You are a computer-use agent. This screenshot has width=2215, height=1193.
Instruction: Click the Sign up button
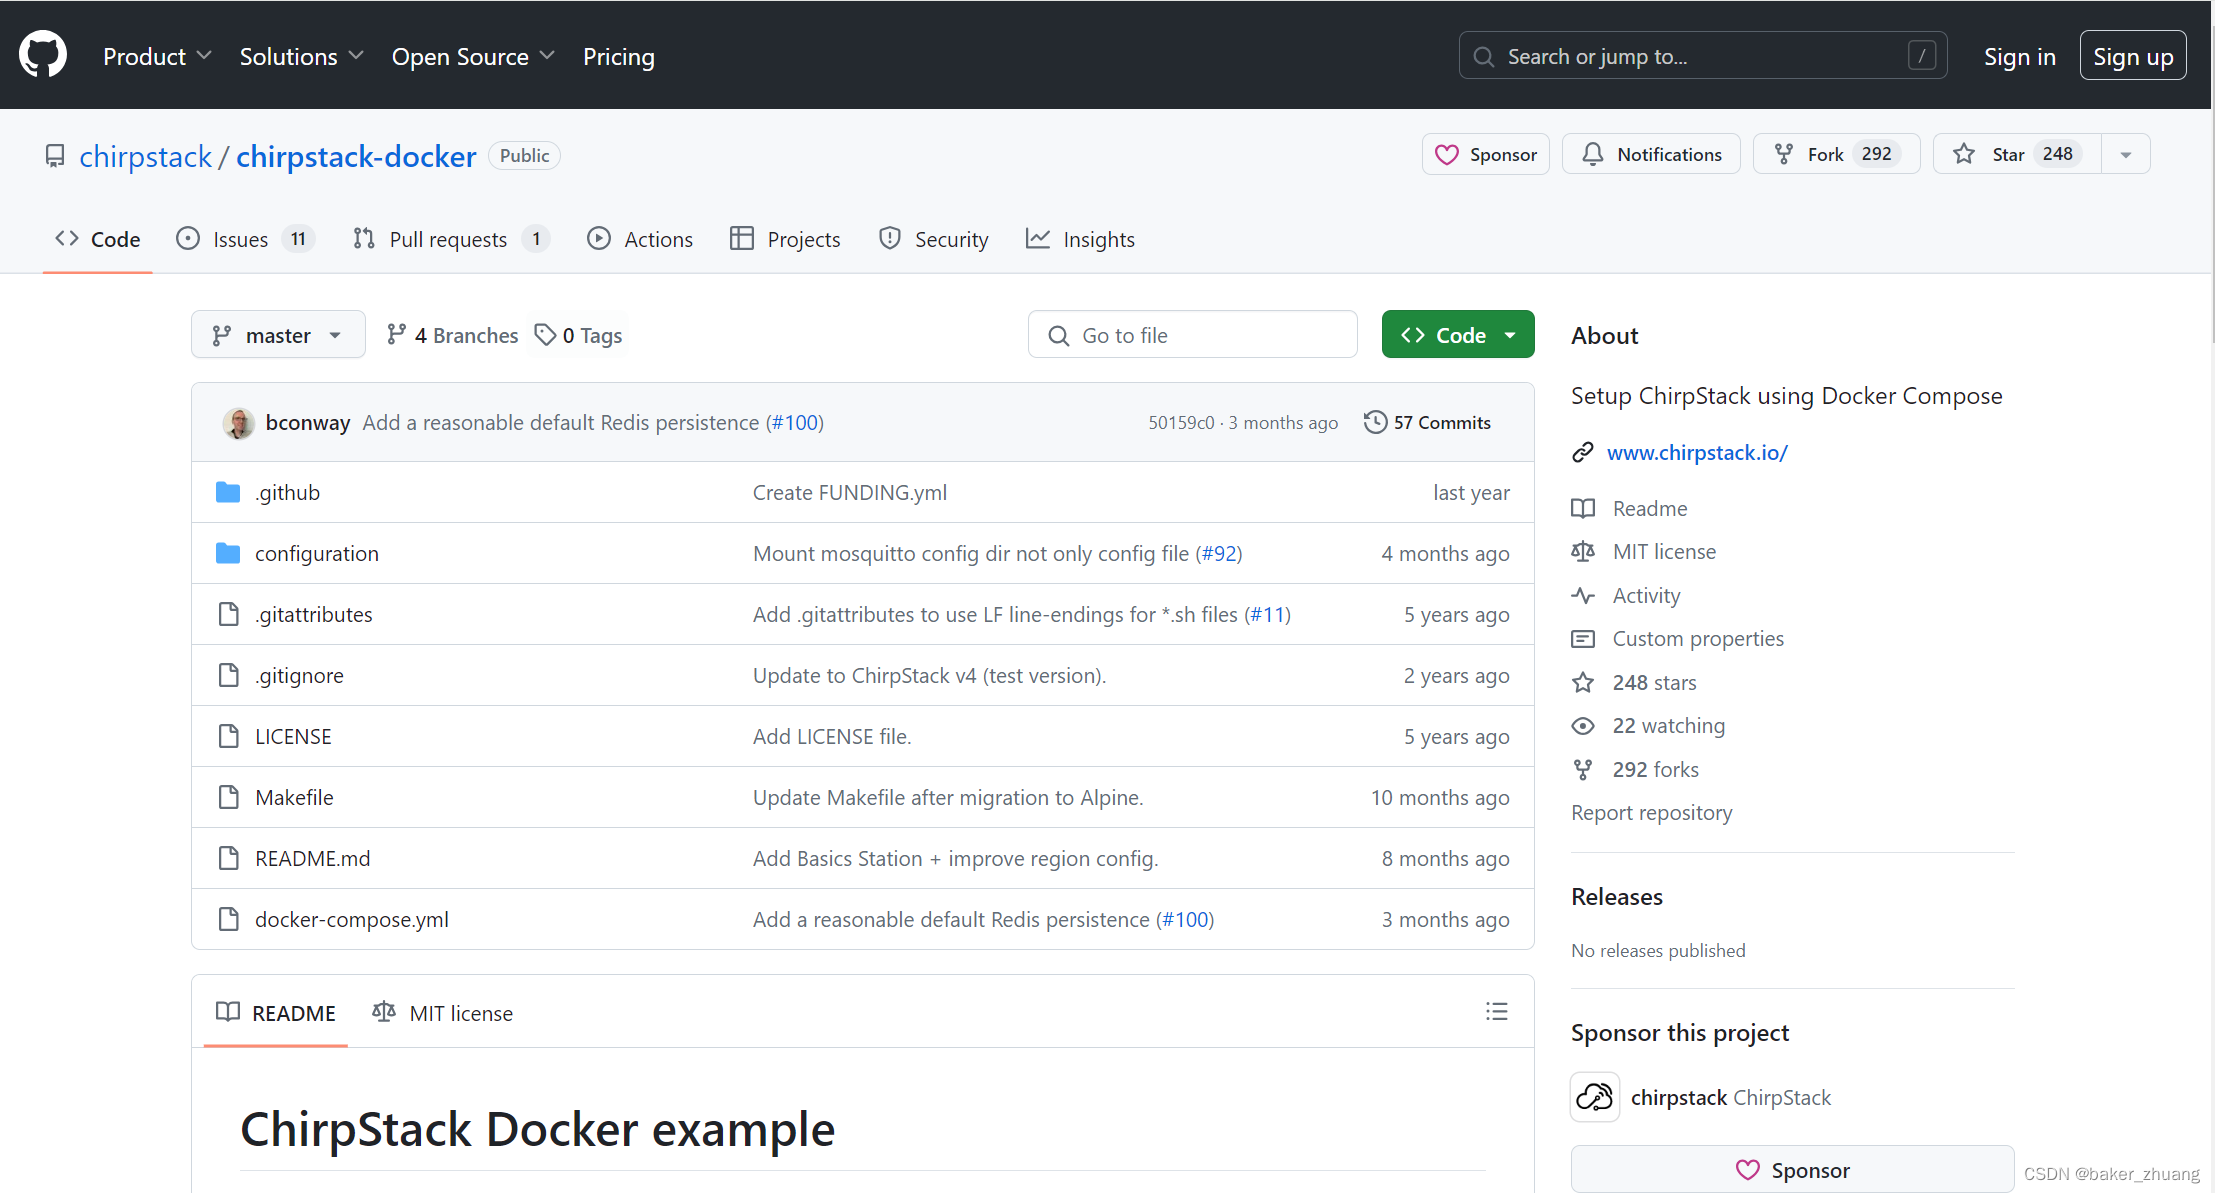[2132, 57]
